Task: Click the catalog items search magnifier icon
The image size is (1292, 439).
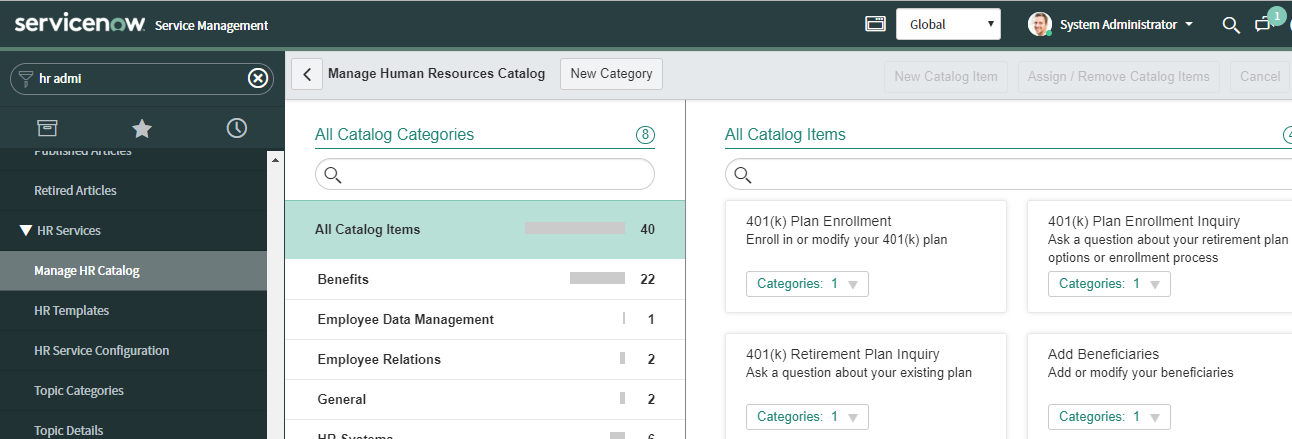Action: (743, 175)
